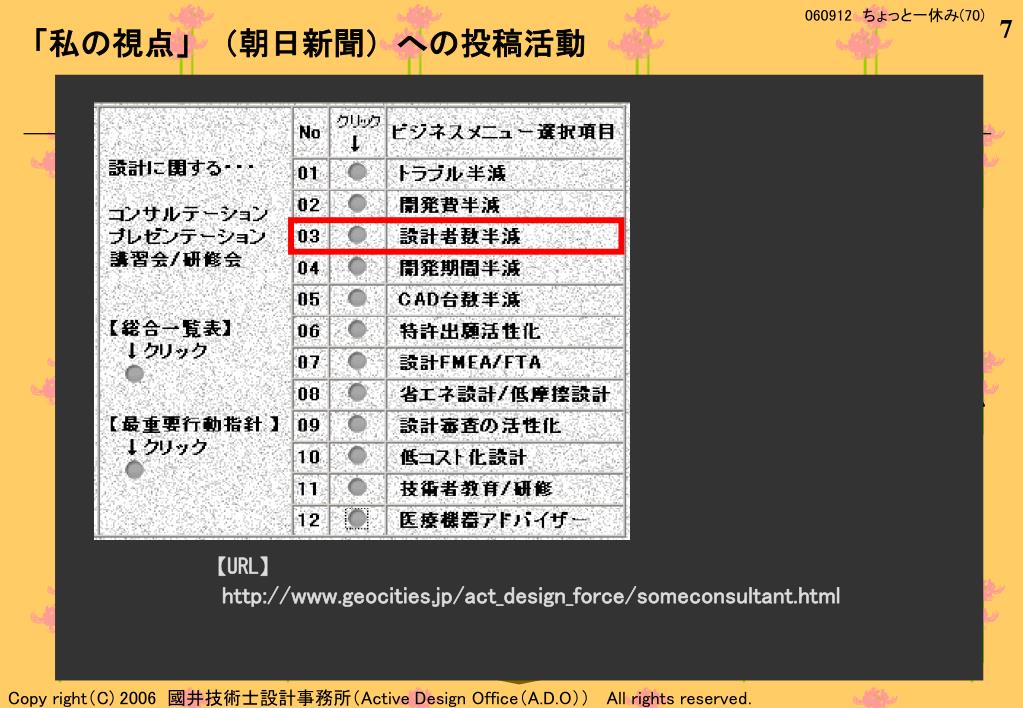The width and height of the screenshot is (1023, 708).
Task: Click the 省エネ設計/低摩擦設計 menu text
Action: (504, 394)
